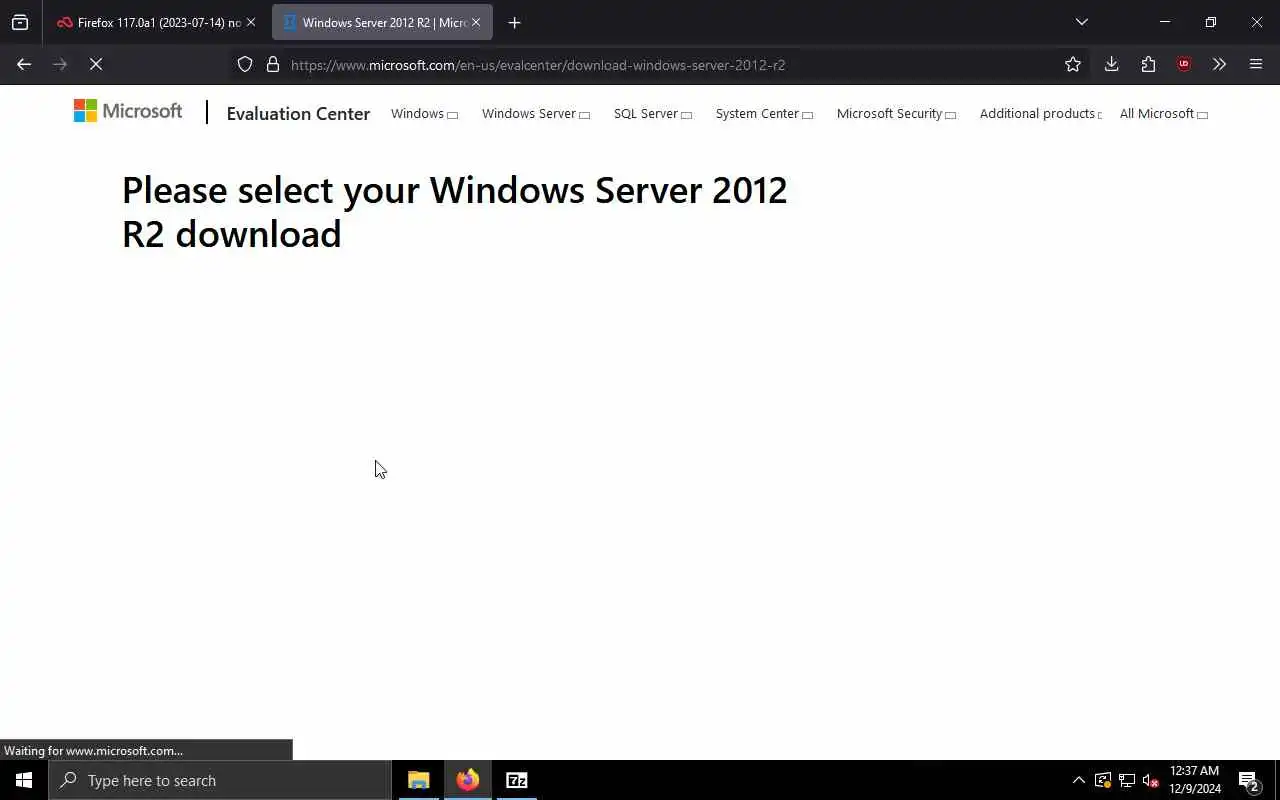The image size is (1280, 800).
Task: Open the clock and date flyout
Action: click(x=1195, y=780)
